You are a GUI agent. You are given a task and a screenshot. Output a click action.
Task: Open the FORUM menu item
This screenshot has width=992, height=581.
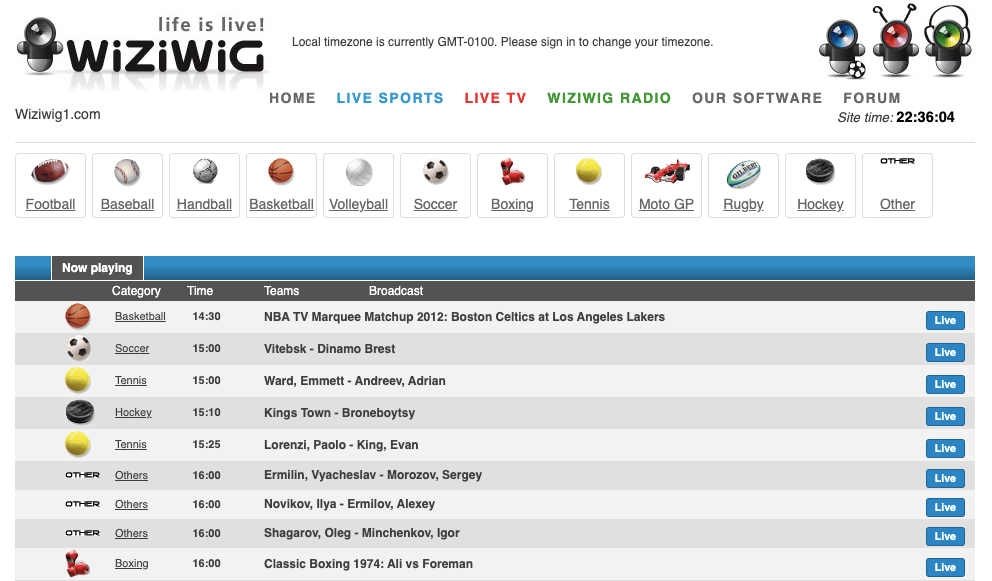click(872, 98)
